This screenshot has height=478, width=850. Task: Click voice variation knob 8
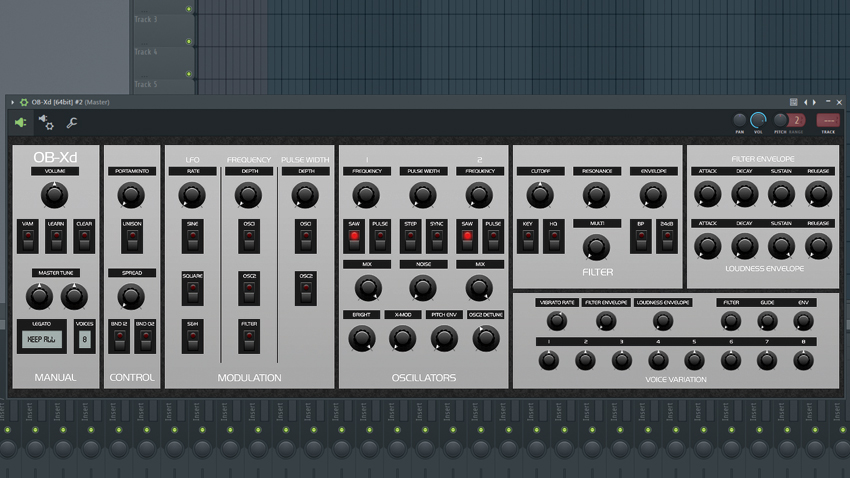tap(803, 360)
